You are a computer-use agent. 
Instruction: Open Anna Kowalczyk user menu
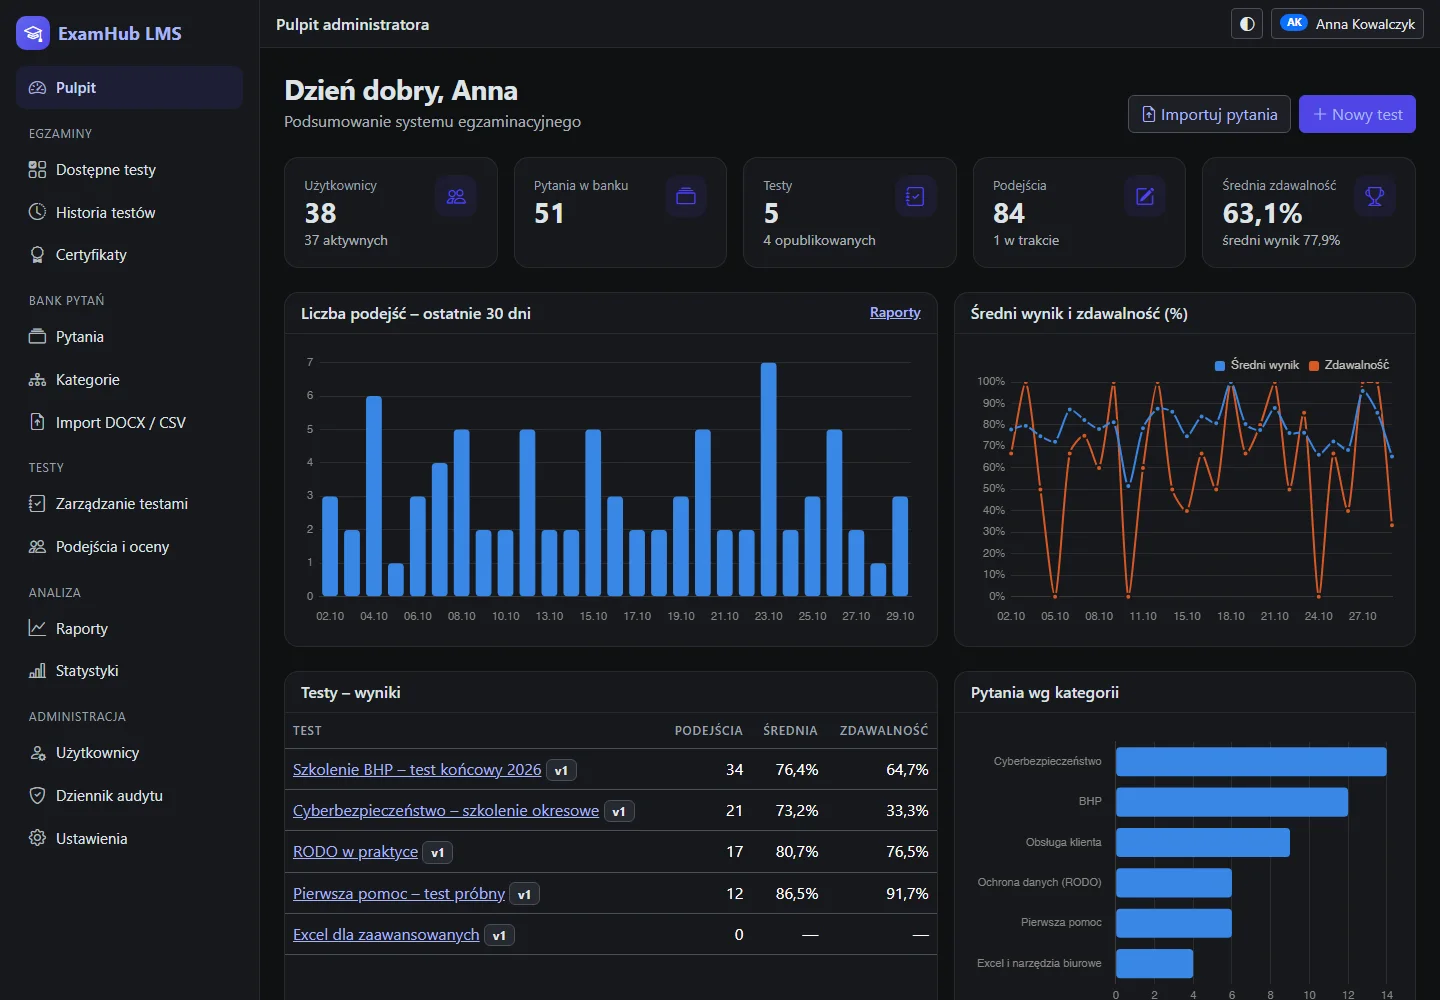tap(1347, 24)
